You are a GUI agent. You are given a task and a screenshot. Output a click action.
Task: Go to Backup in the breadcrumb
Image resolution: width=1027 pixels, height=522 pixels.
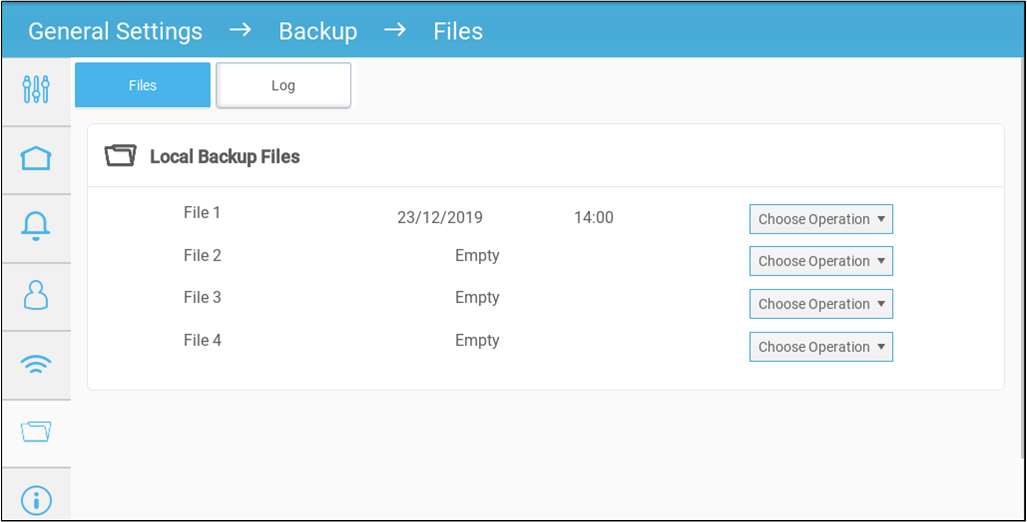tap(318, 31)
